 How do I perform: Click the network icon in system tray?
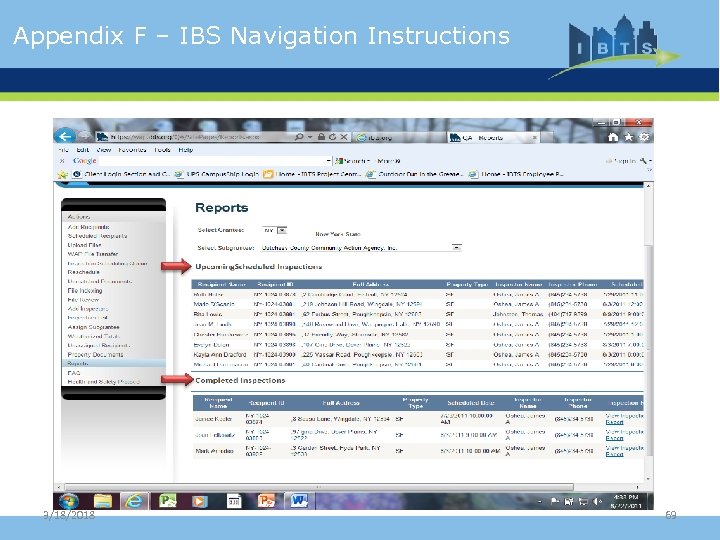pyautogui.click(x=583, y=501)
